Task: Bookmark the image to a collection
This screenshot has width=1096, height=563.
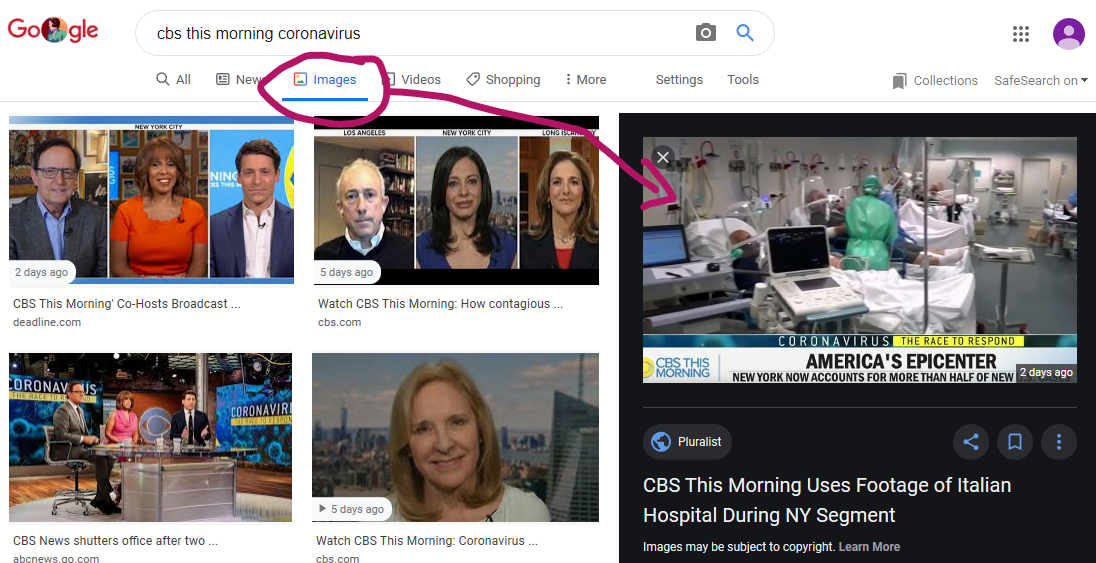Action: (x=1014, y=441)
